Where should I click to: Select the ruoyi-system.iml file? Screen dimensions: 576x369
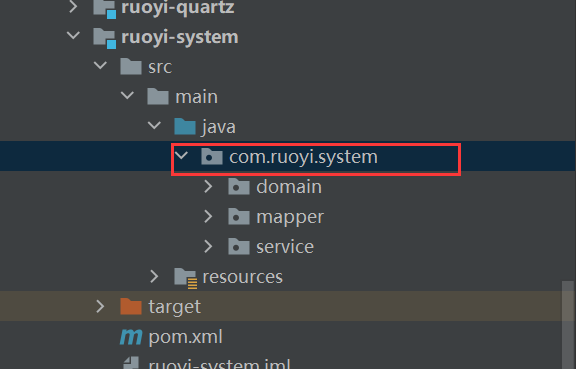tap(219, 363)
